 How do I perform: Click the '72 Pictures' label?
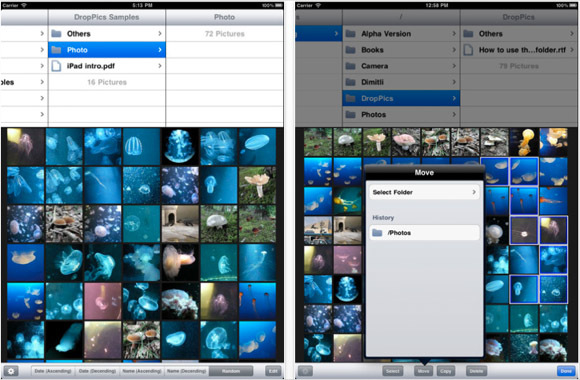(225, 34)
